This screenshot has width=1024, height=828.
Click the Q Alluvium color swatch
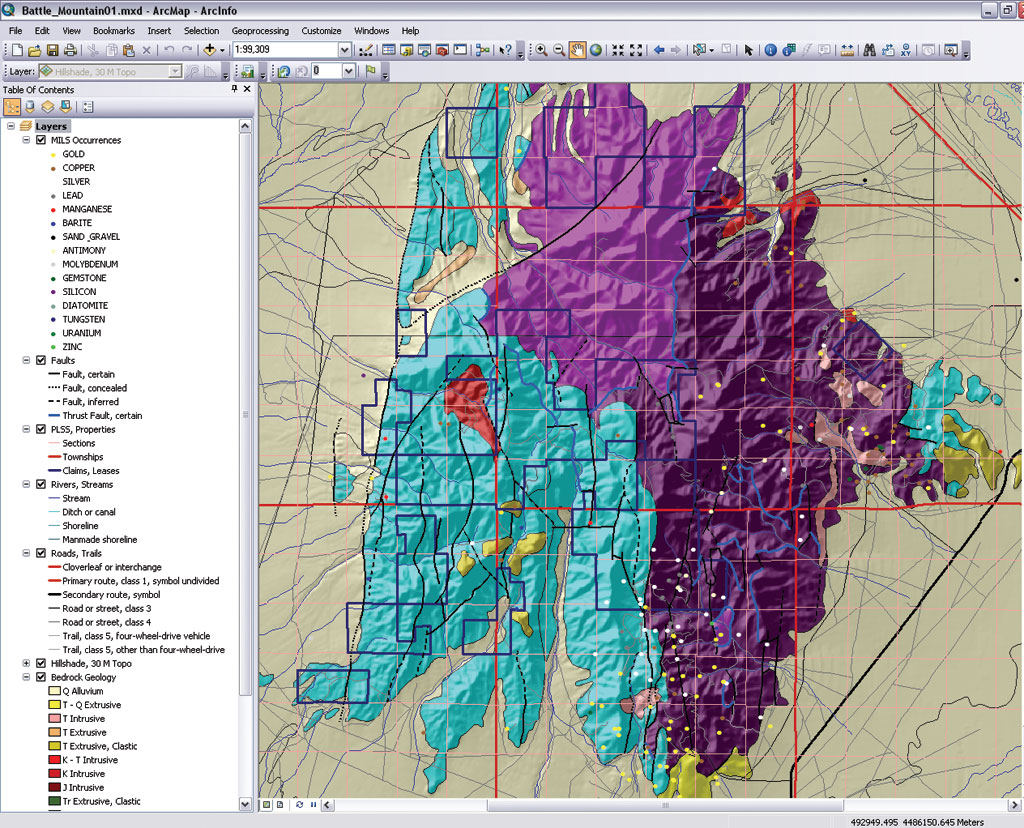[x=54, y=691]
